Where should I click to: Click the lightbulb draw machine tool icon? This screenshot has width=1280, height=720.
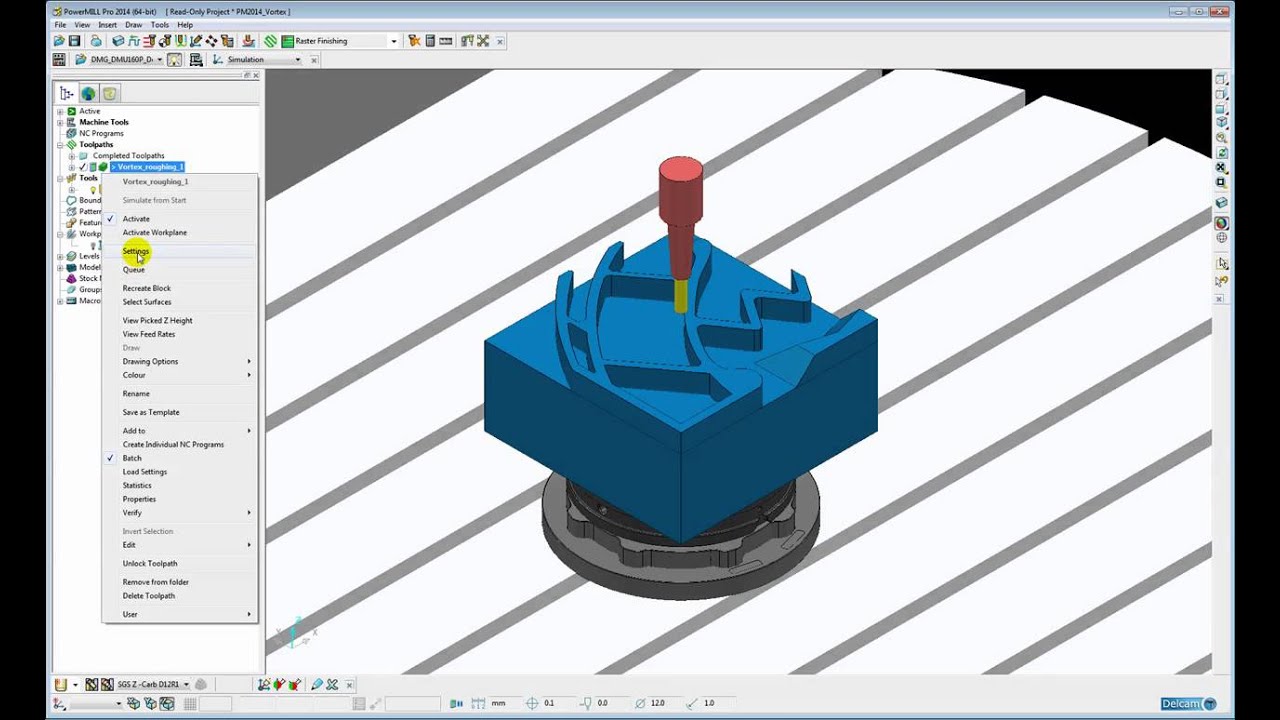click(174, 60)
